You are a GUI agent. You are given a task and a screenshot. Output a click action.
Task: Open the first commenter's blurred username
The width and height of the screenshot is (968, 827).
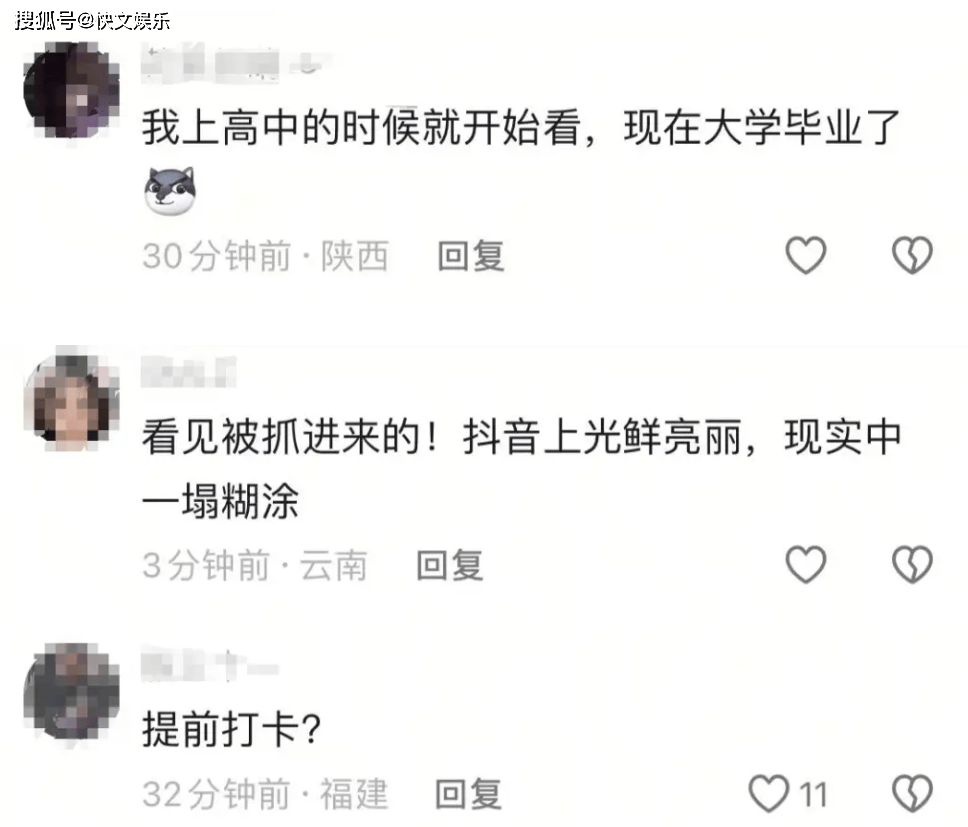236,62
